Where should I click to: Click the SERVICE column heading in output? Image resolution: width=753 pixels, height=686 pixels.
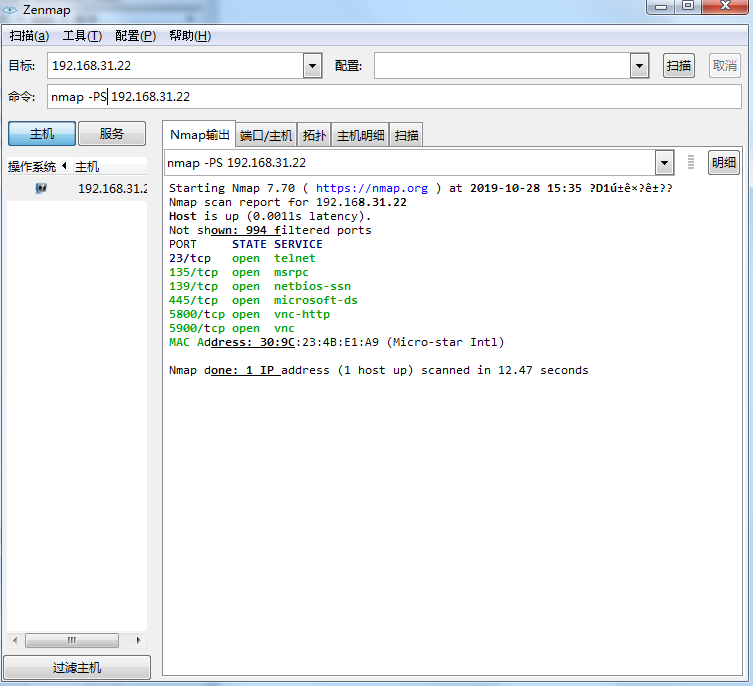(298, 244)
